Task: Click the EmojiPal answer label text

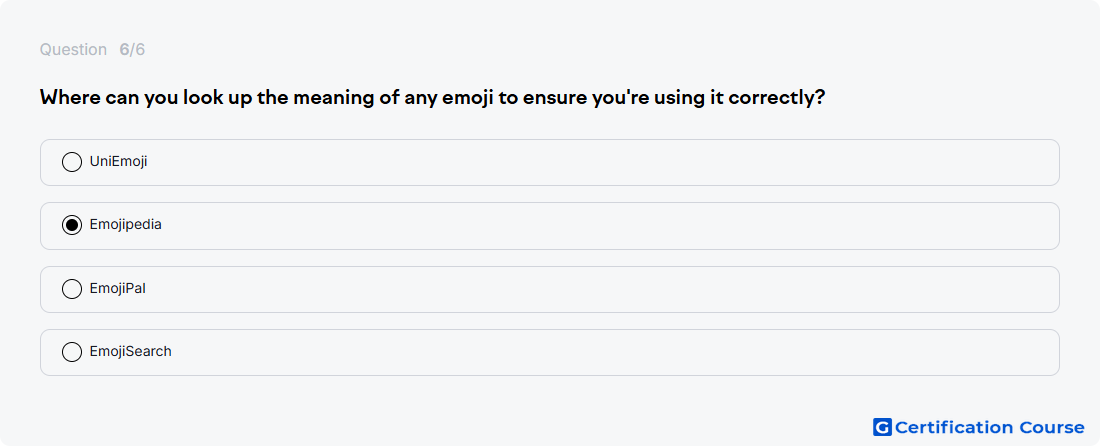Action: click(118, 289)
